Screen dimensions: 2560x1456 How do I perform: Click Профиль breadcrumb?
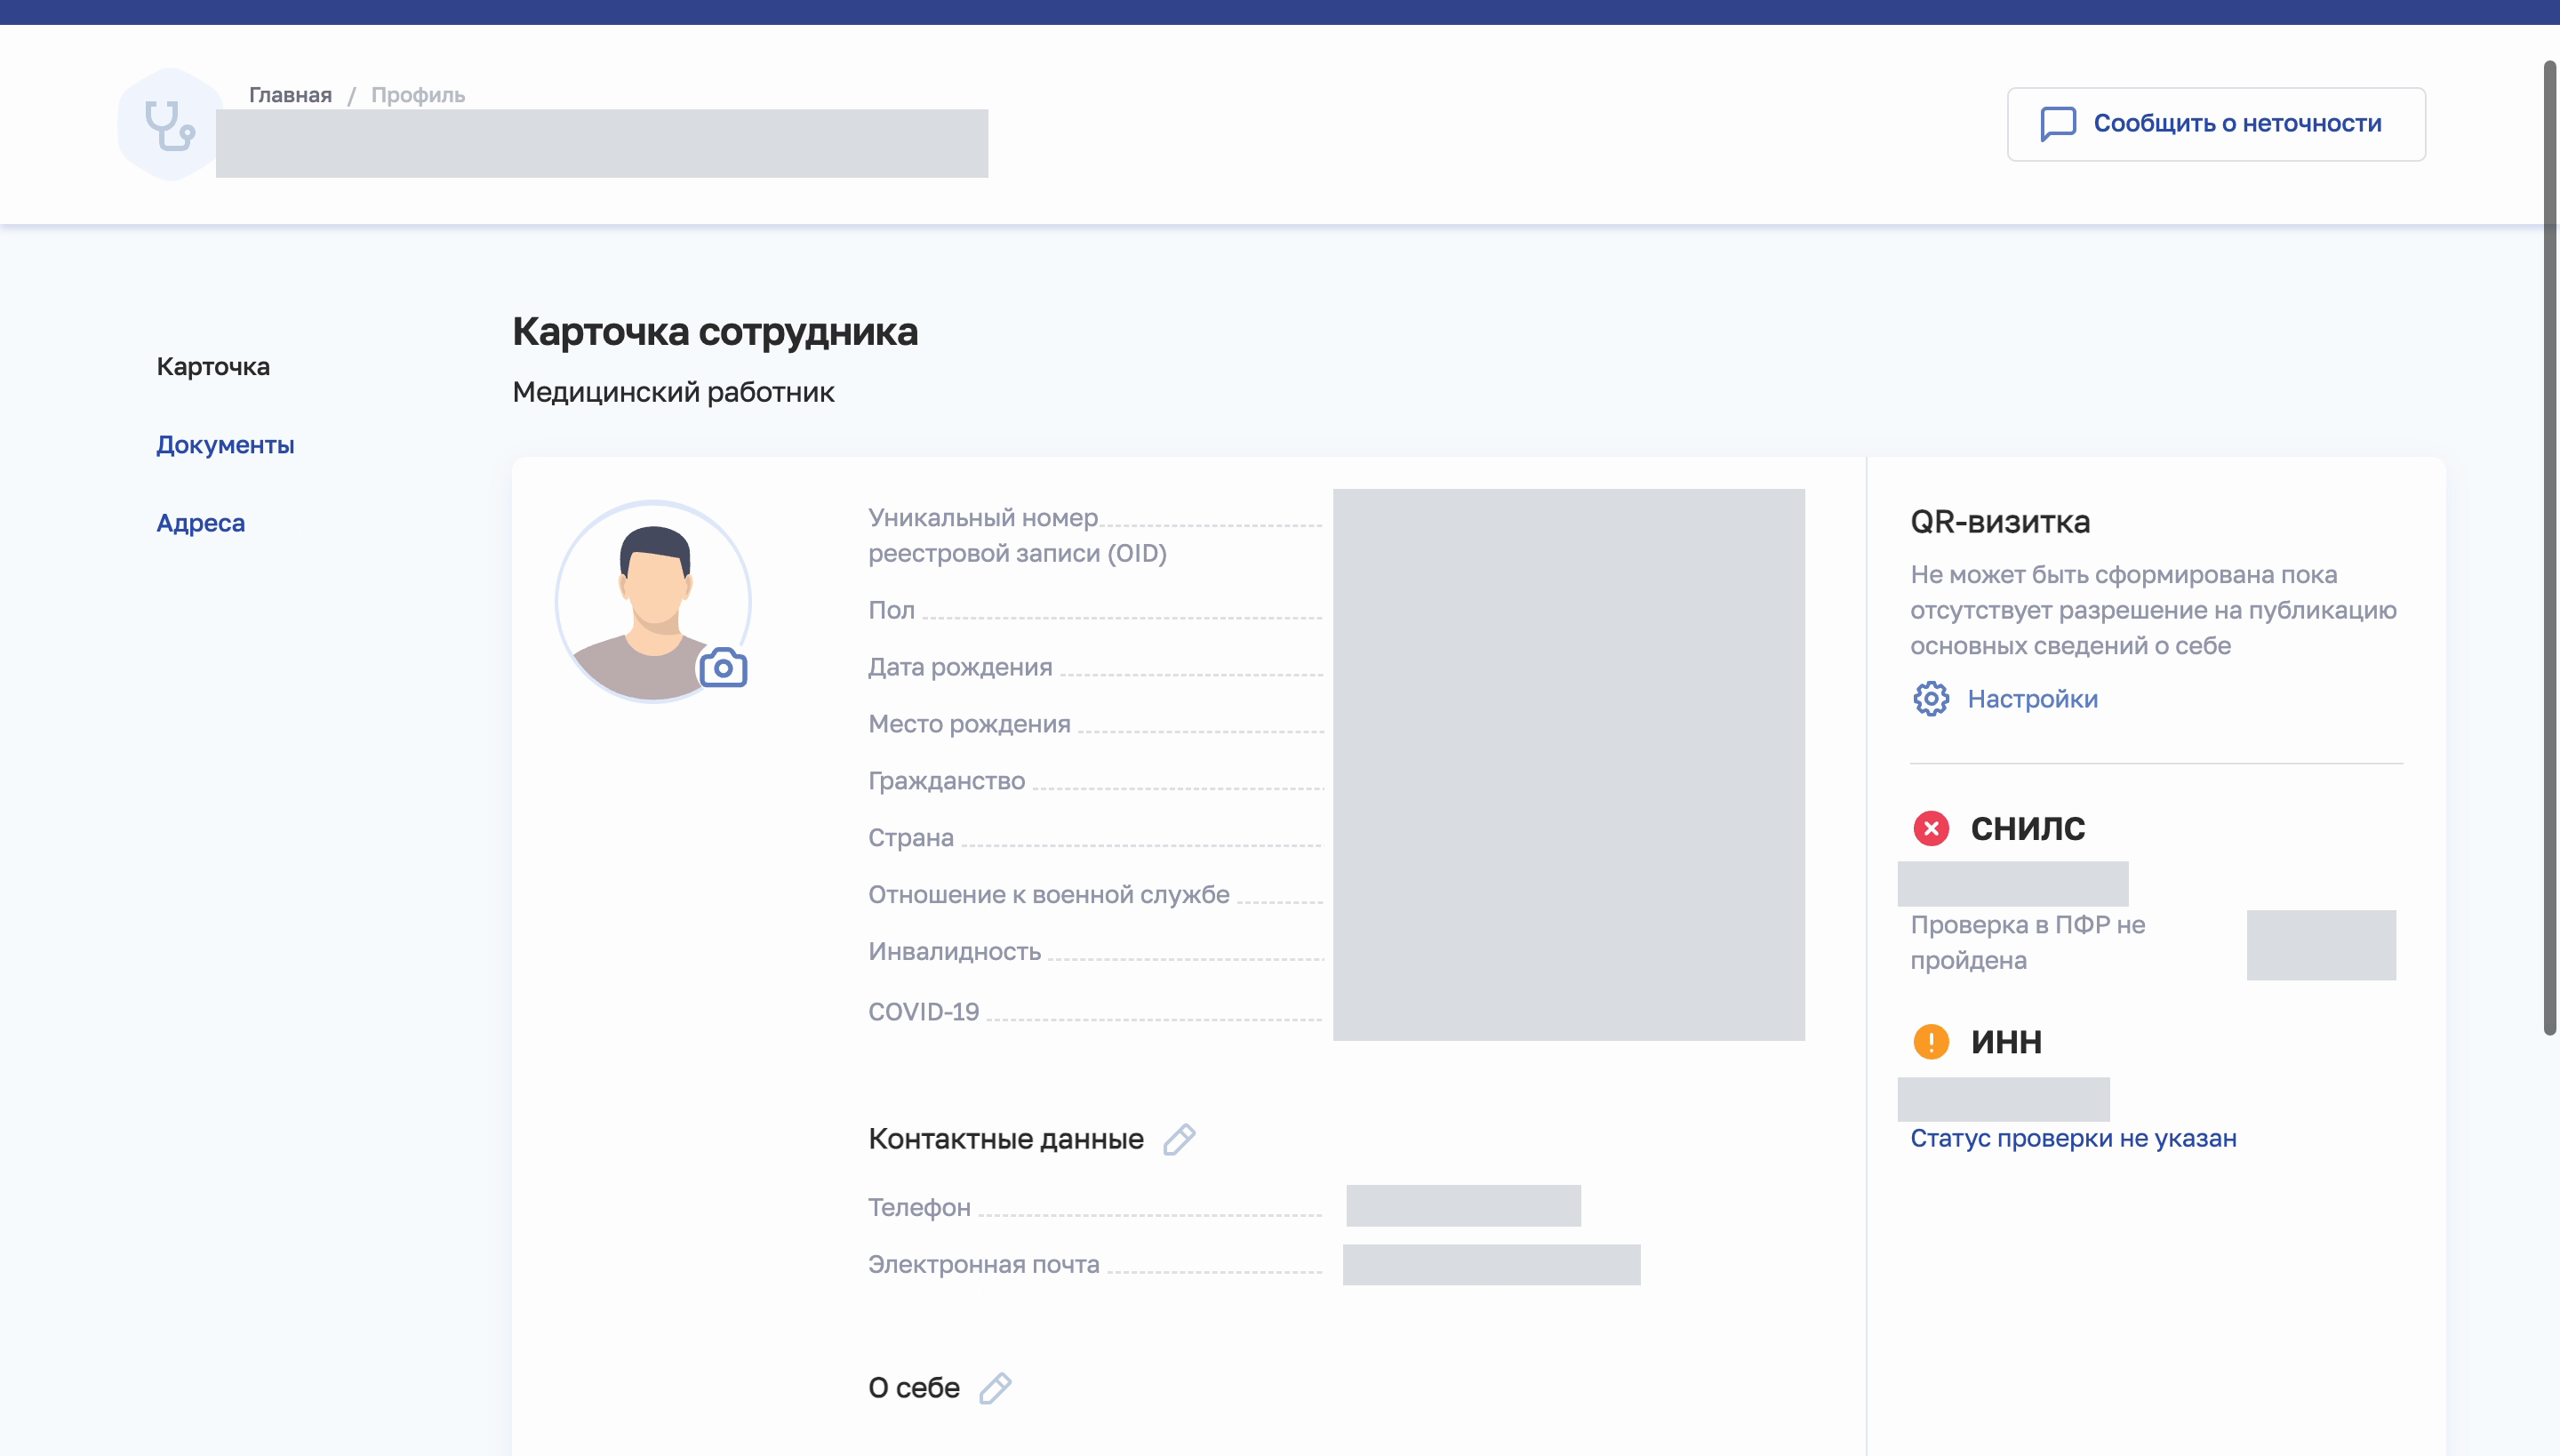coord(418,95)
